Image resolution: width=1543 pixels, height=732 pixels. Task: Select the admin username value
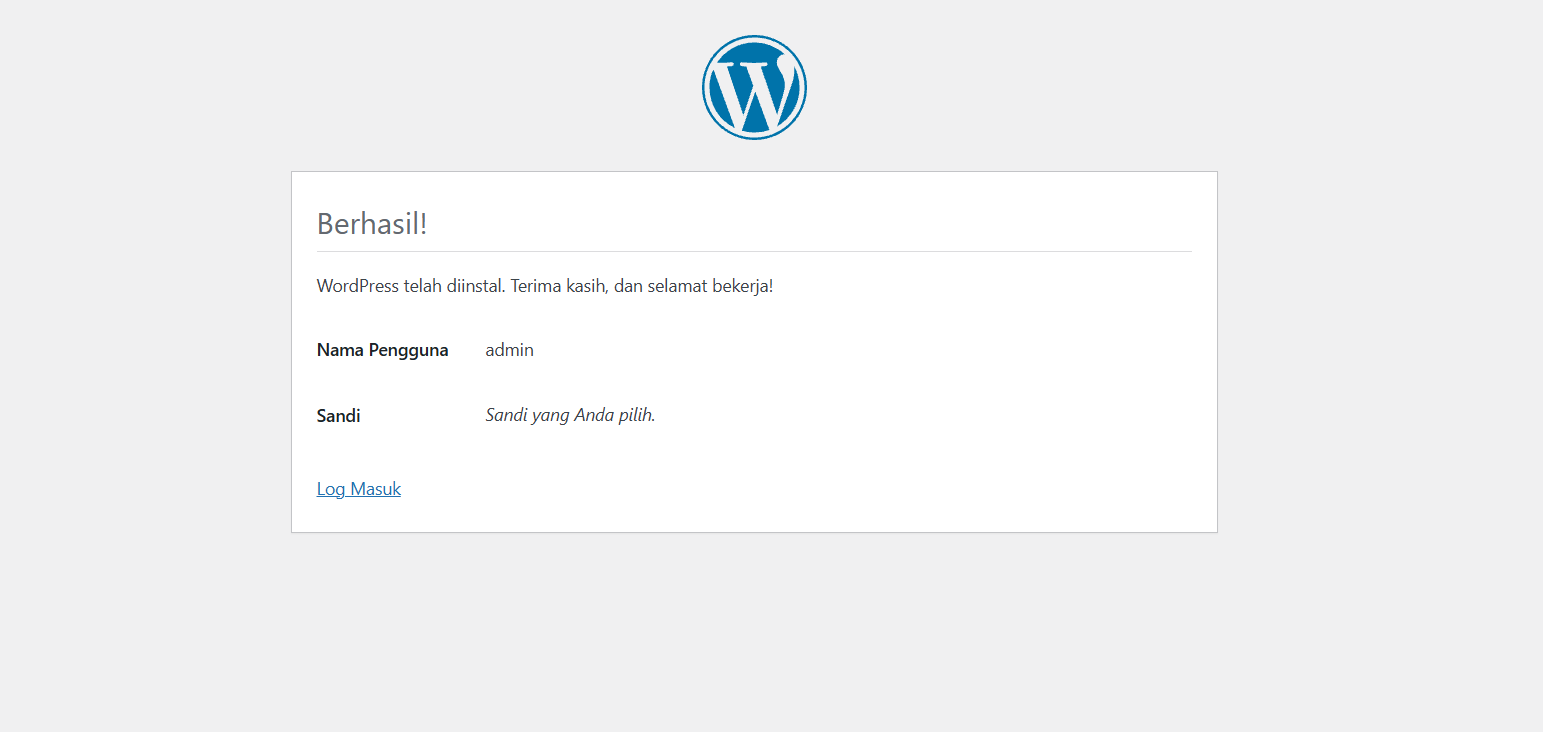click(509, 350)
